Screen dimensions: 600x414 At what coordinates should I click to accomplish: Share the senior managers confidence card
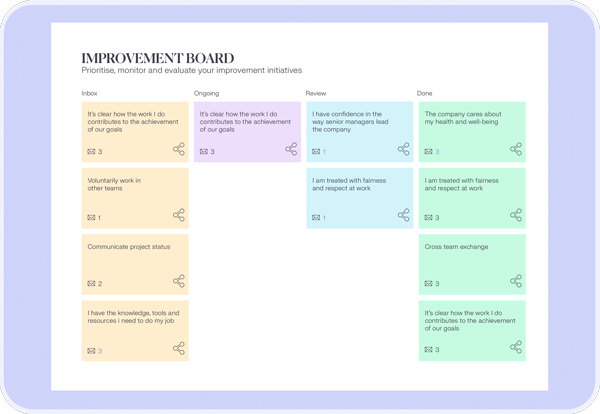point(404,149)
